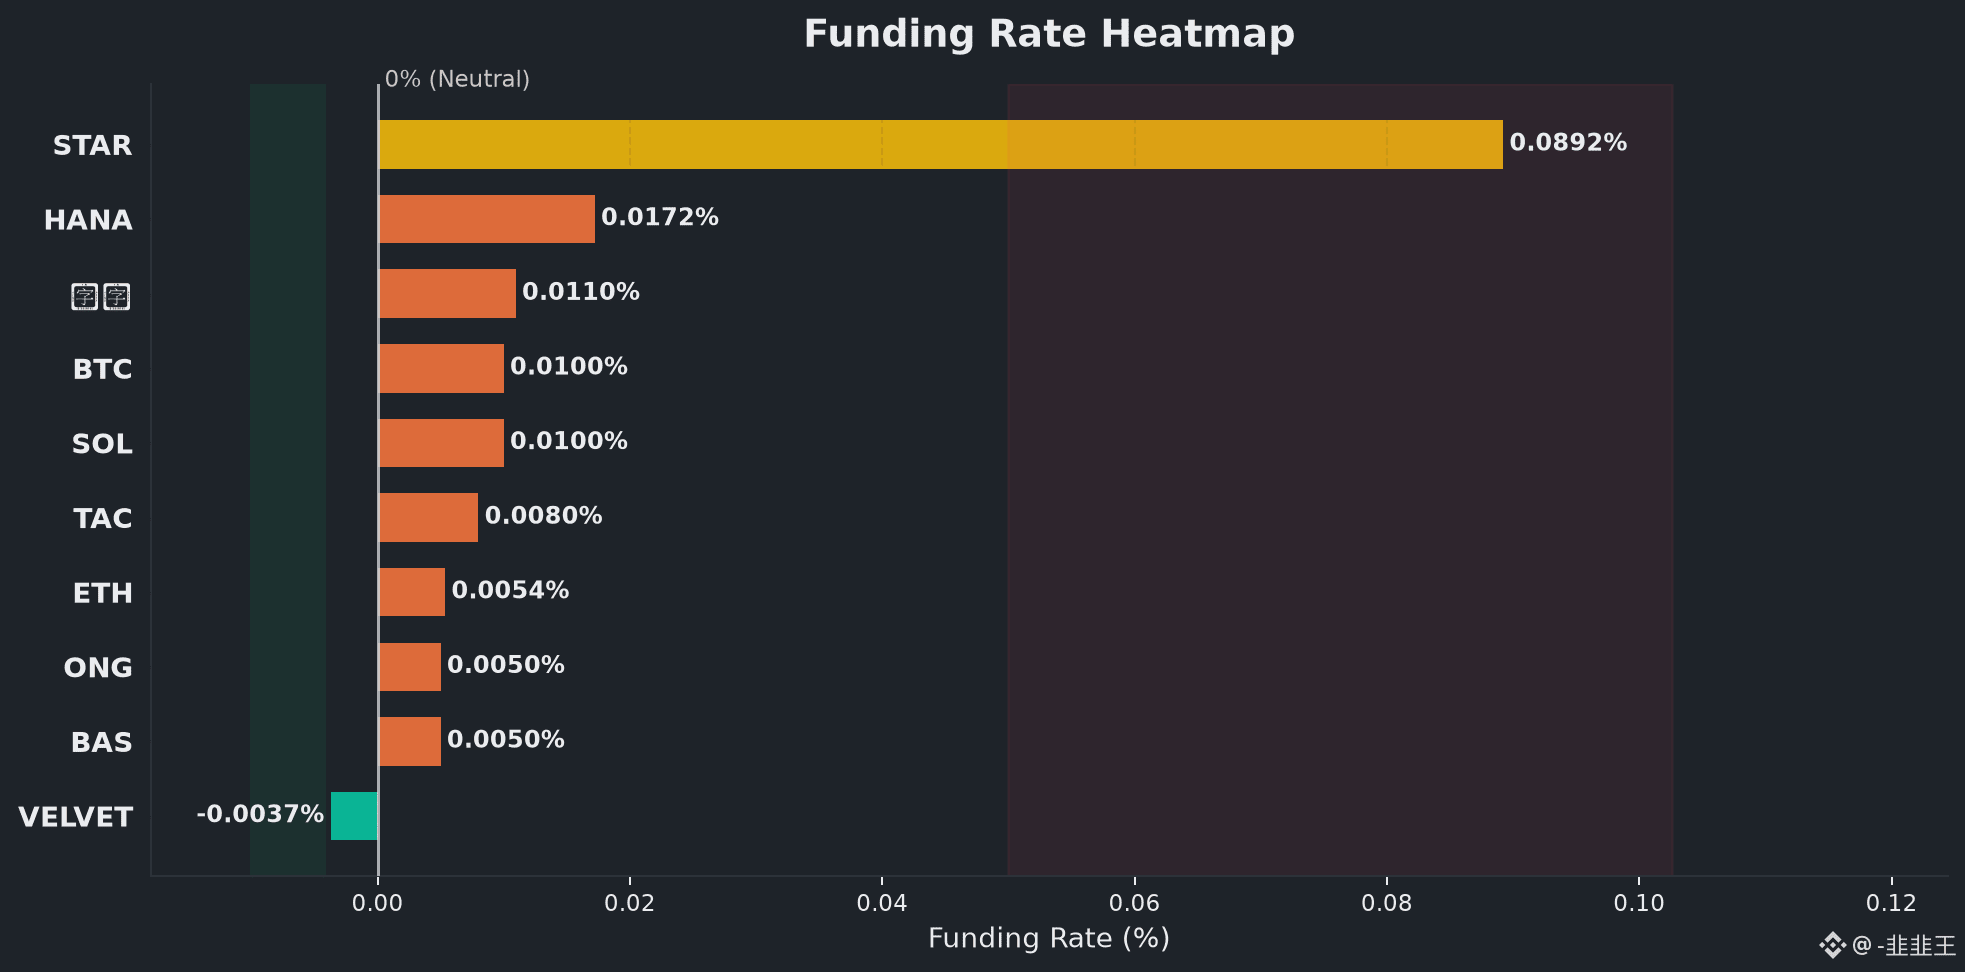Click the SOL funding rate bar
This screenshot has width=1965, height=972.
(x=441, y=443)
